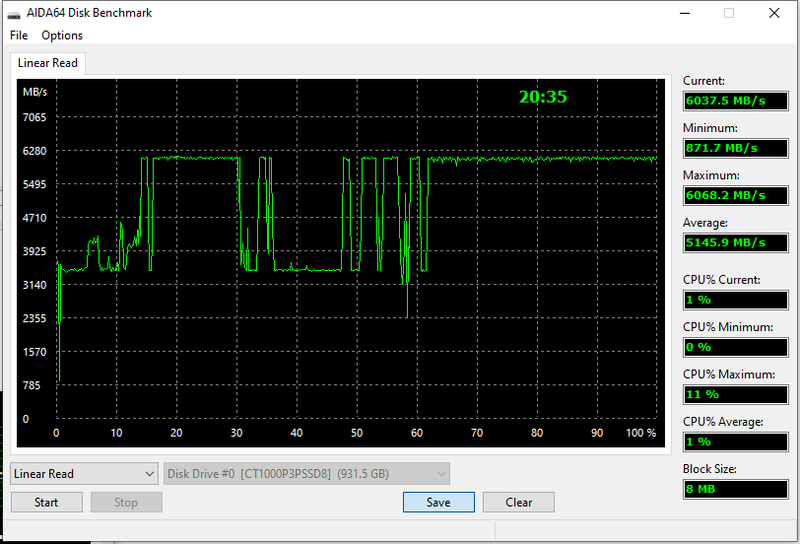Open the Disk Drive #0 selection dropdown

(x=307, y=474)
